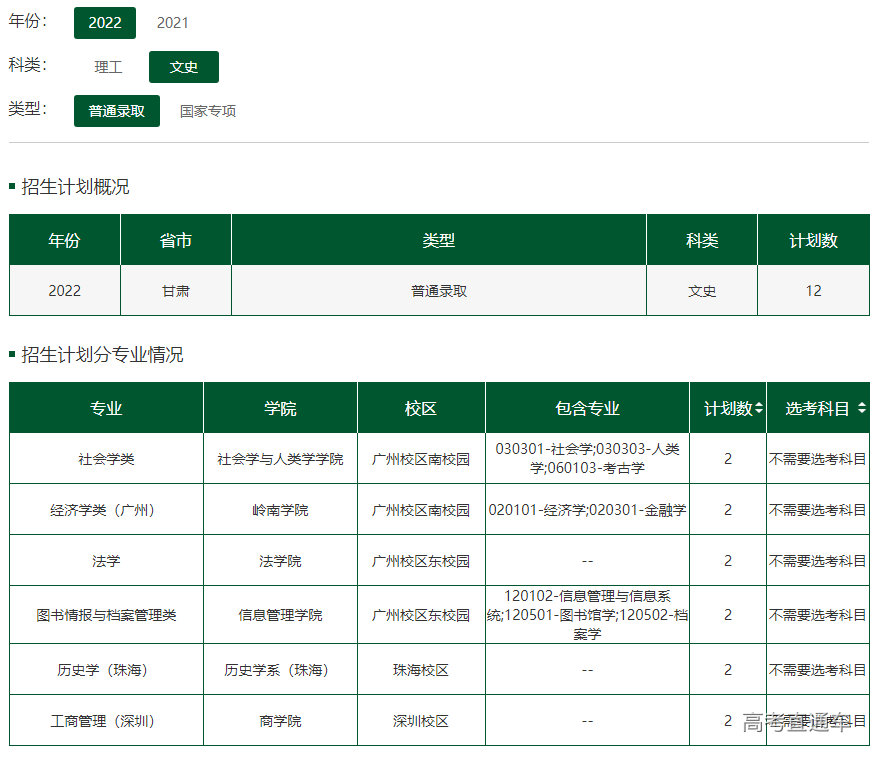880x762 pixels.
Task: Select the 普通录取 admission type
Action: [116, 111]
